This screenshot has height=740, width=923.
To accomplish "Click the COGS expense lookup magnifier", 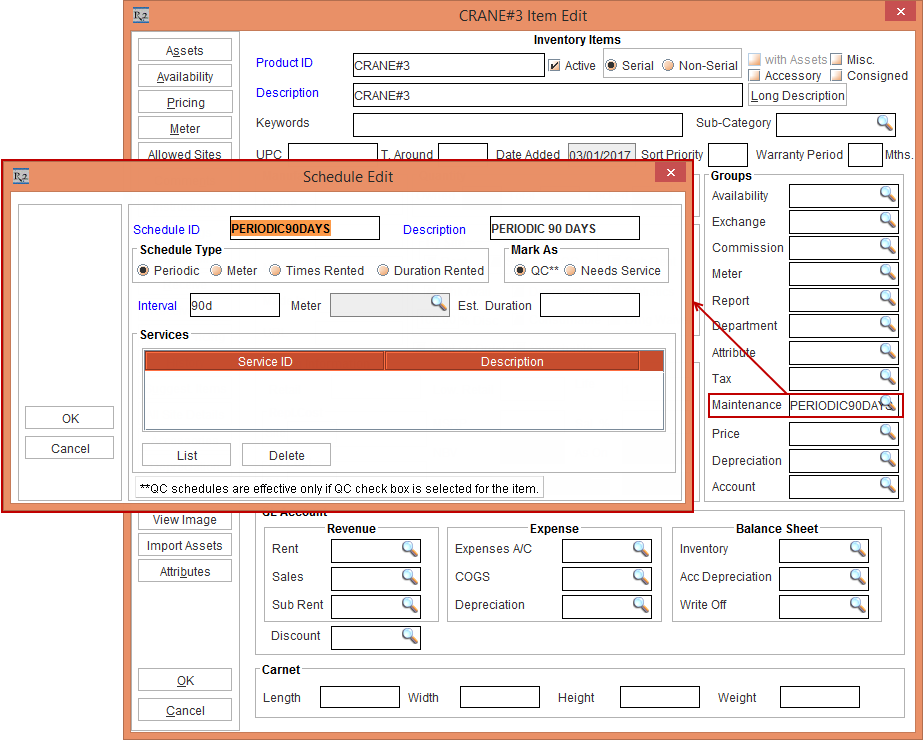I will 640,576.
